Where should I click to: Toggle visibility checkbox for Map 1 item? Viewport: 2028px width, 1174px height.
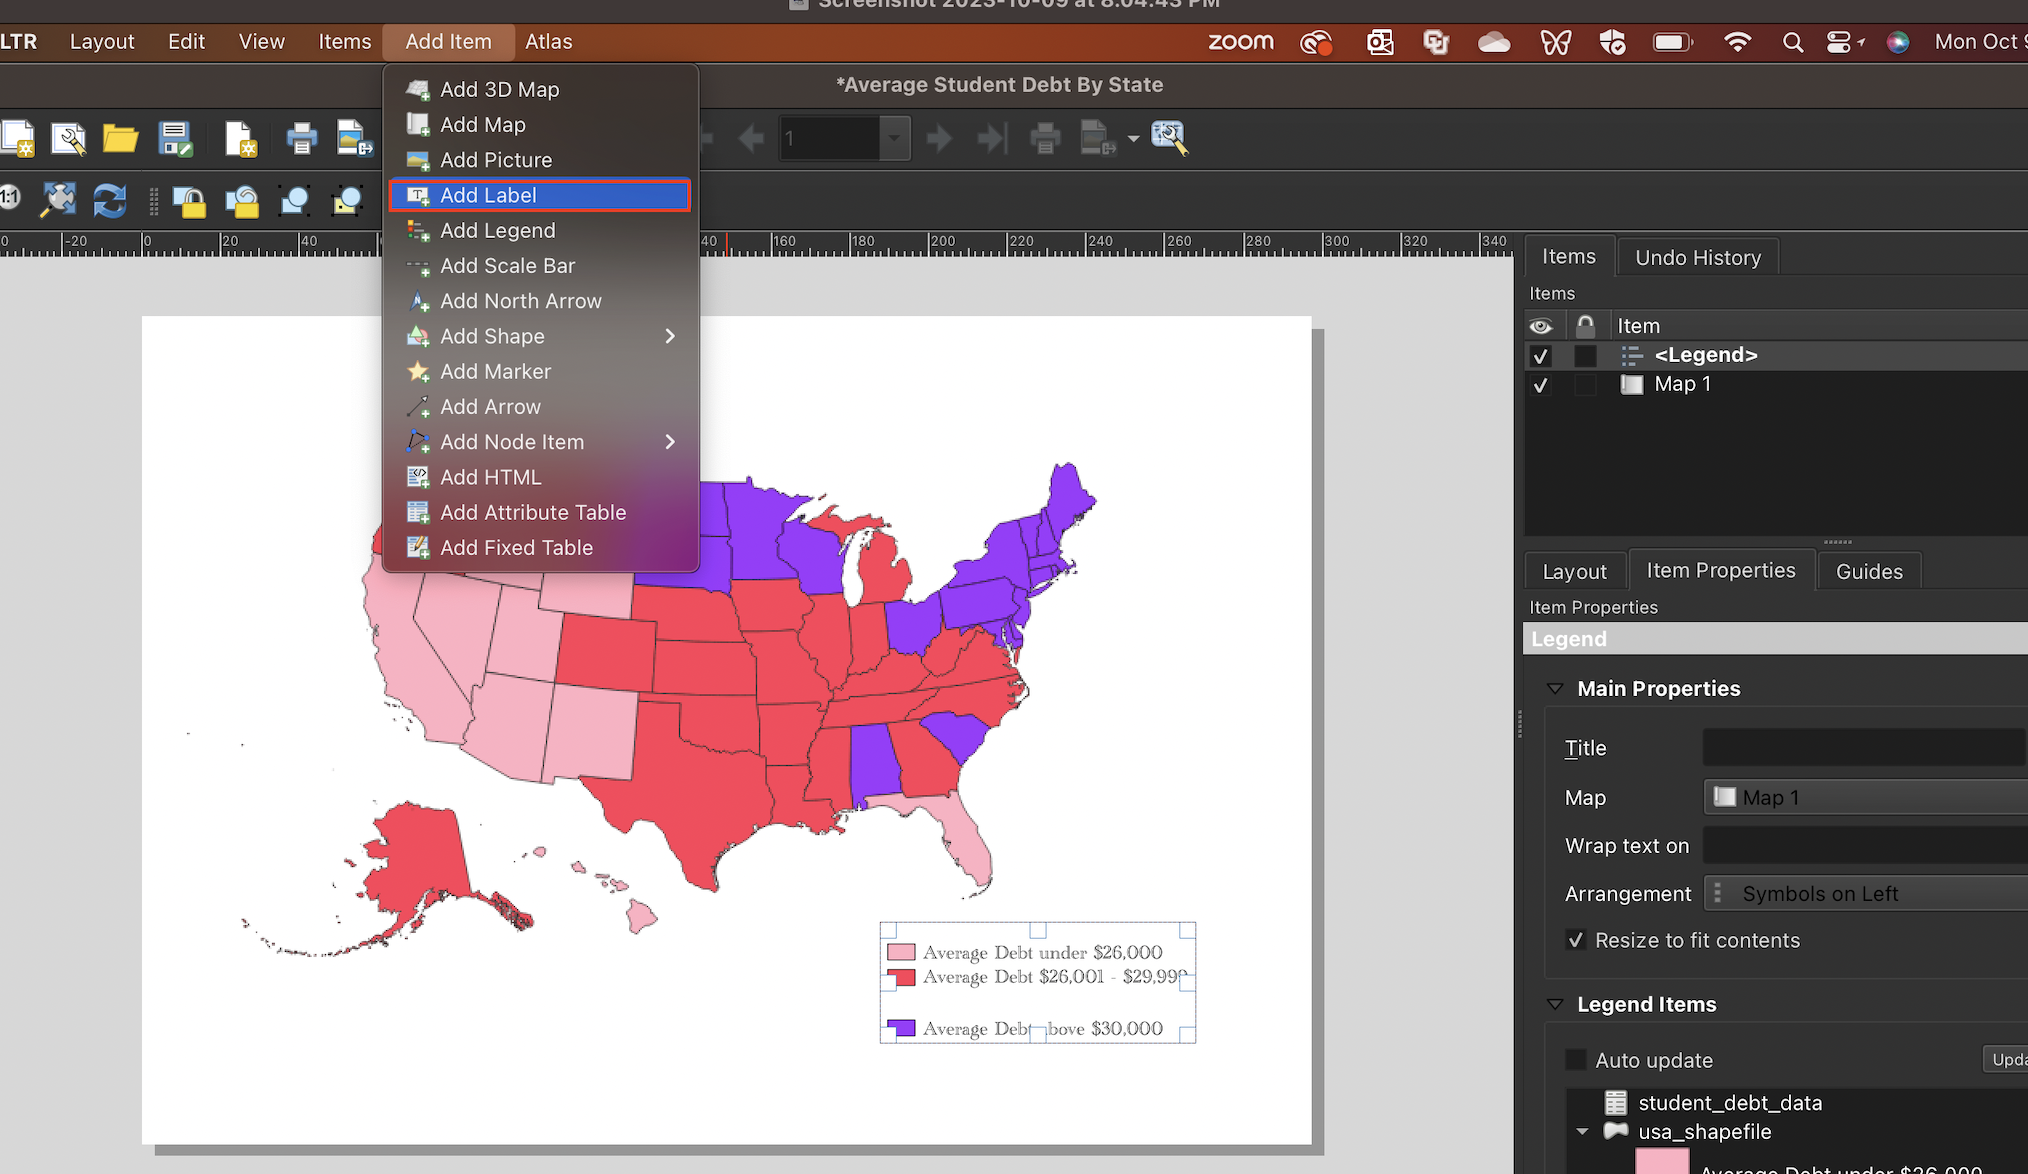pyautogui.click(x=1540, y=385)
